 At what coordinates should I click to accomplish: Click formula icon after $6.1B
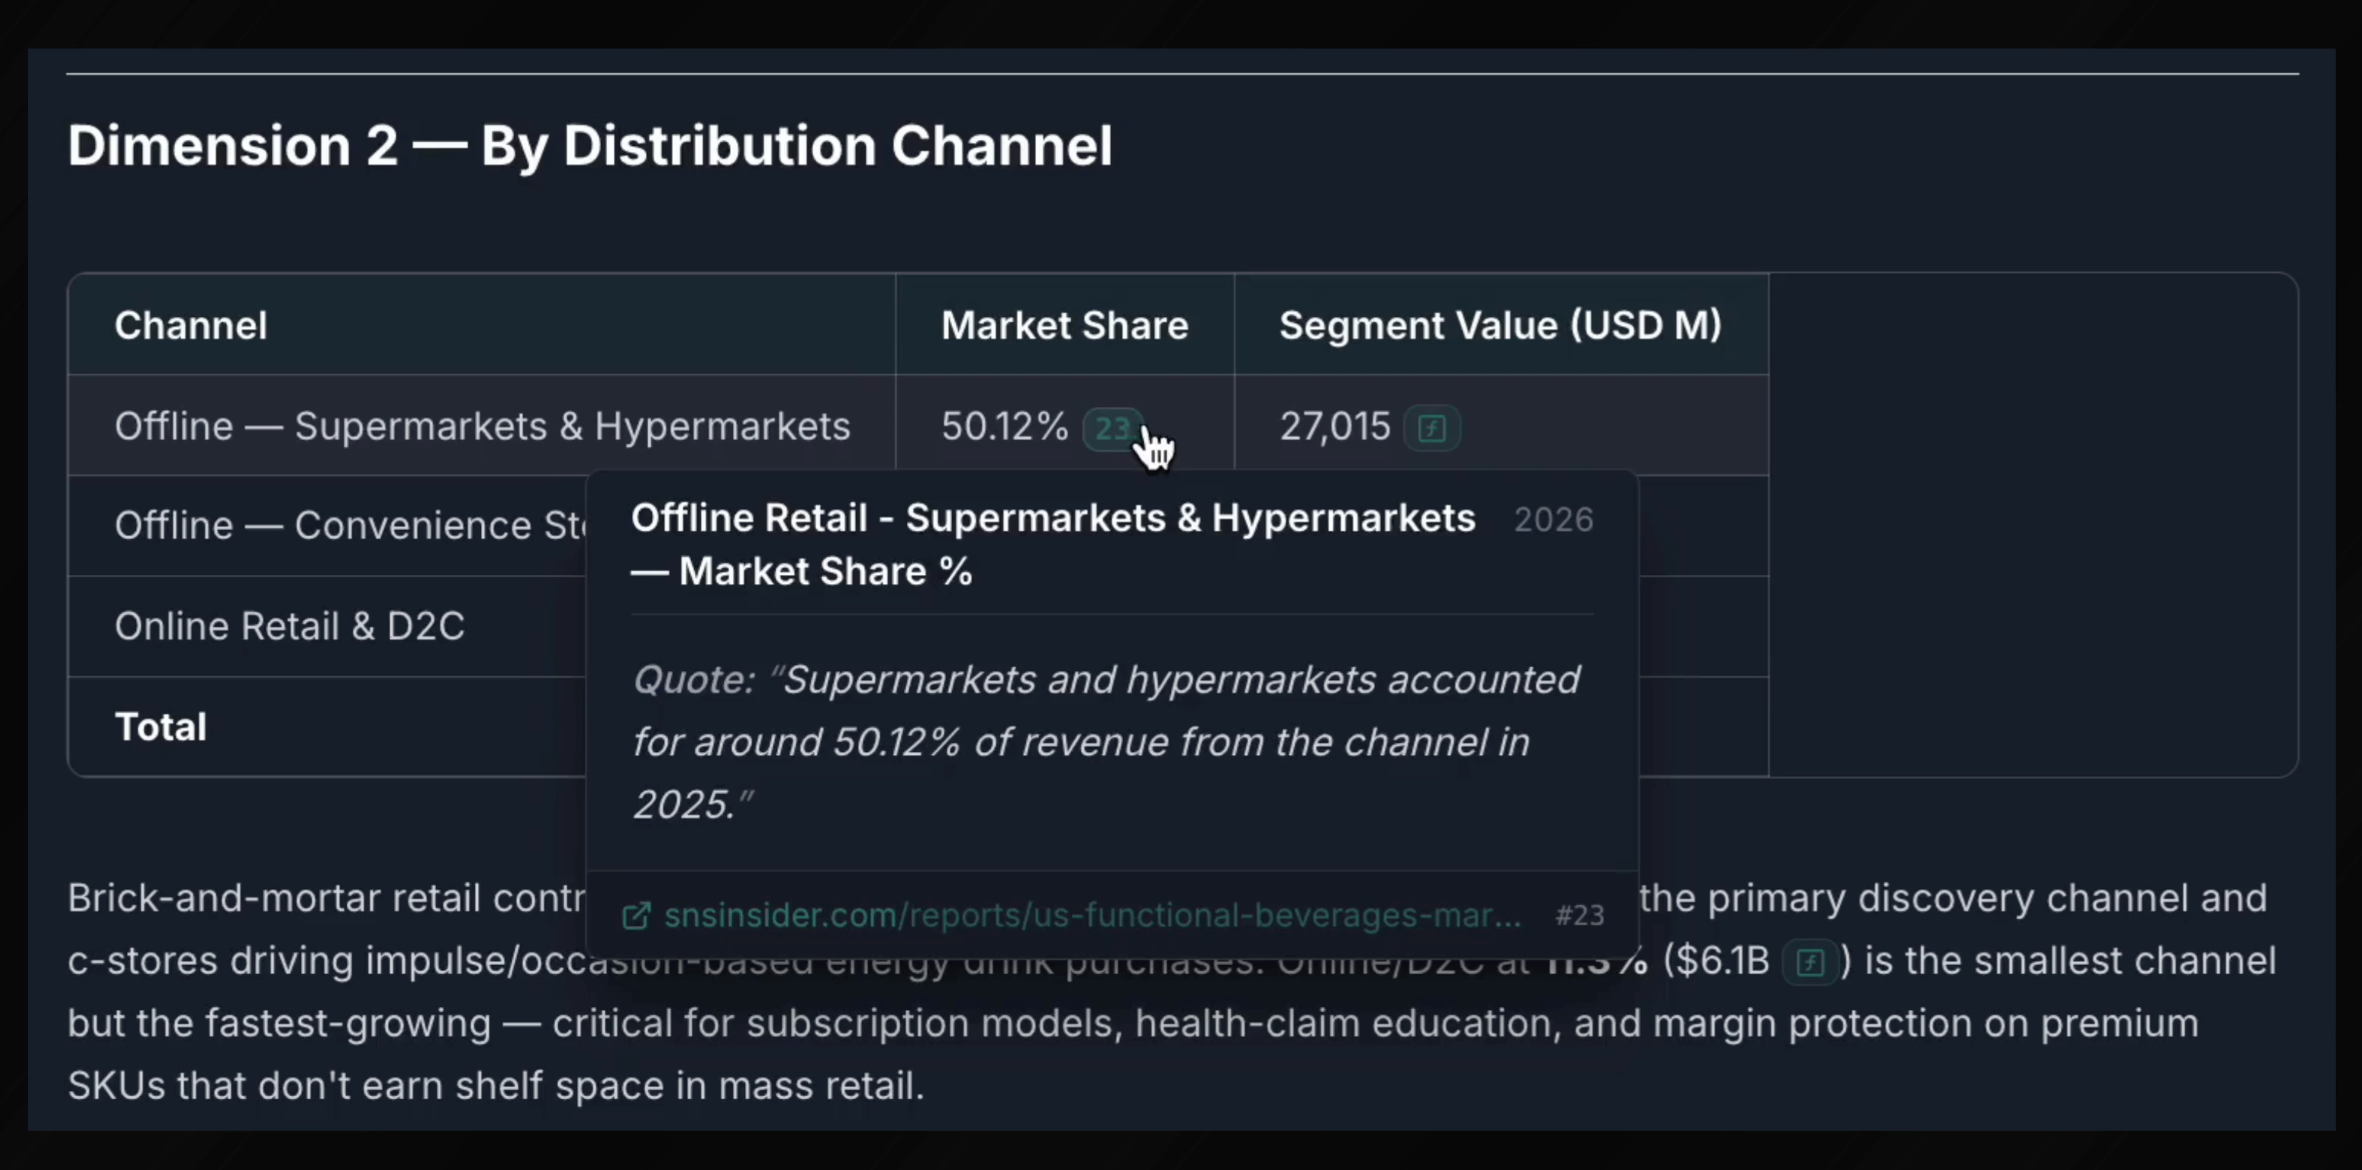tap(1810, 962)
